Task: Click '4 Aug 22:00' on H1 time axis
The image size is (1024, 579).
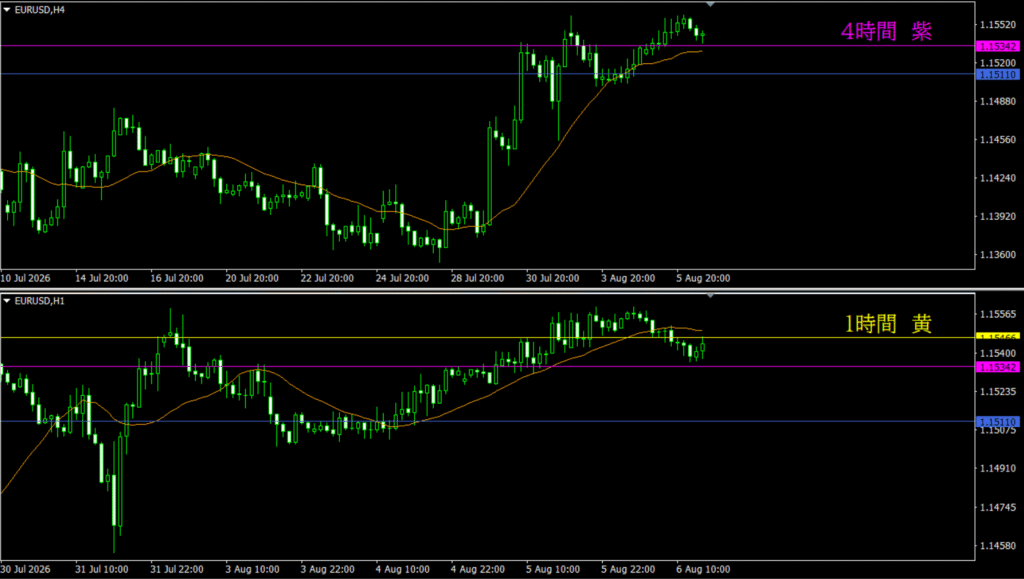Action: (x=477, y=569)
